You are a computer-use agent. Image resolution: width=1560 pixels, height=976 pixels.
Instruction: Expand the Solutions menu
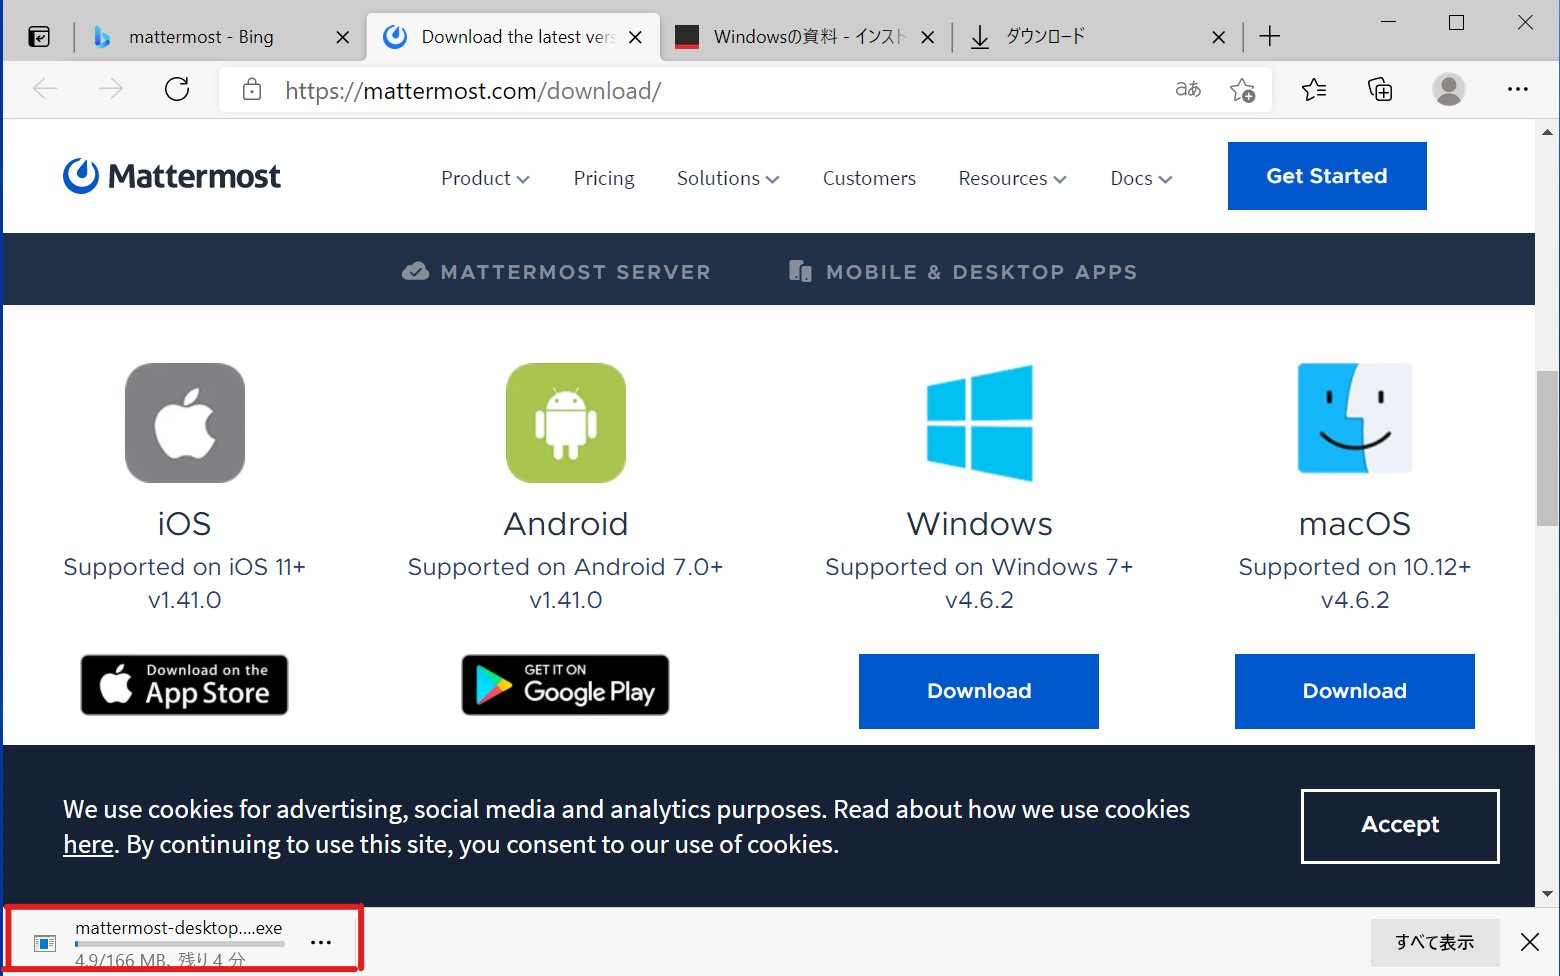click(x=728, y=178)
